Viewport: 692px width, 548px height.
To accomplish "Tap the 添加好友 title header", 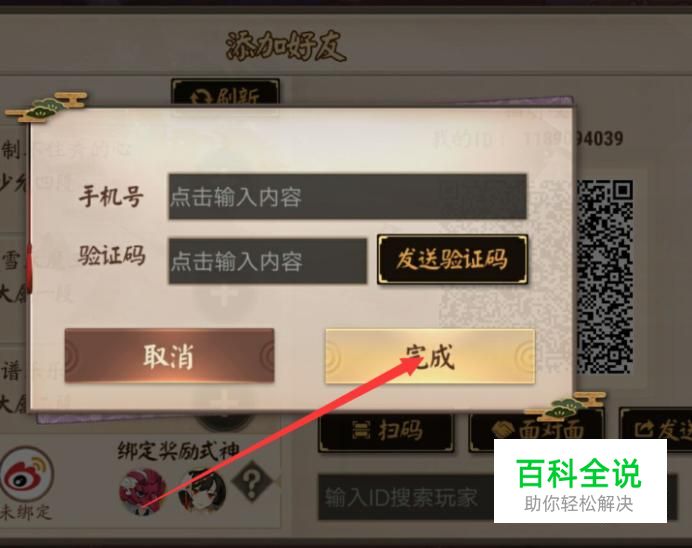I will [x=286, y=46].
